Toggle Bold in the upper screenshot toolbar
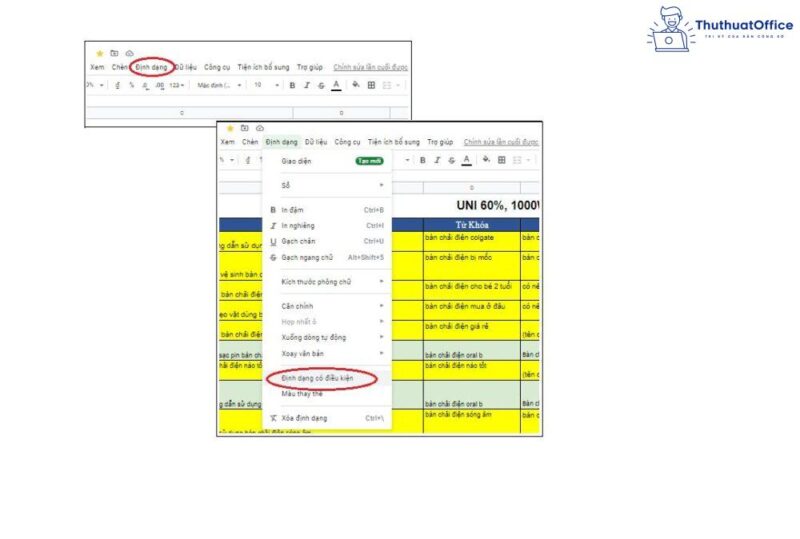The width and height of the screenshot is (800, 539). (x=292, y=85)
